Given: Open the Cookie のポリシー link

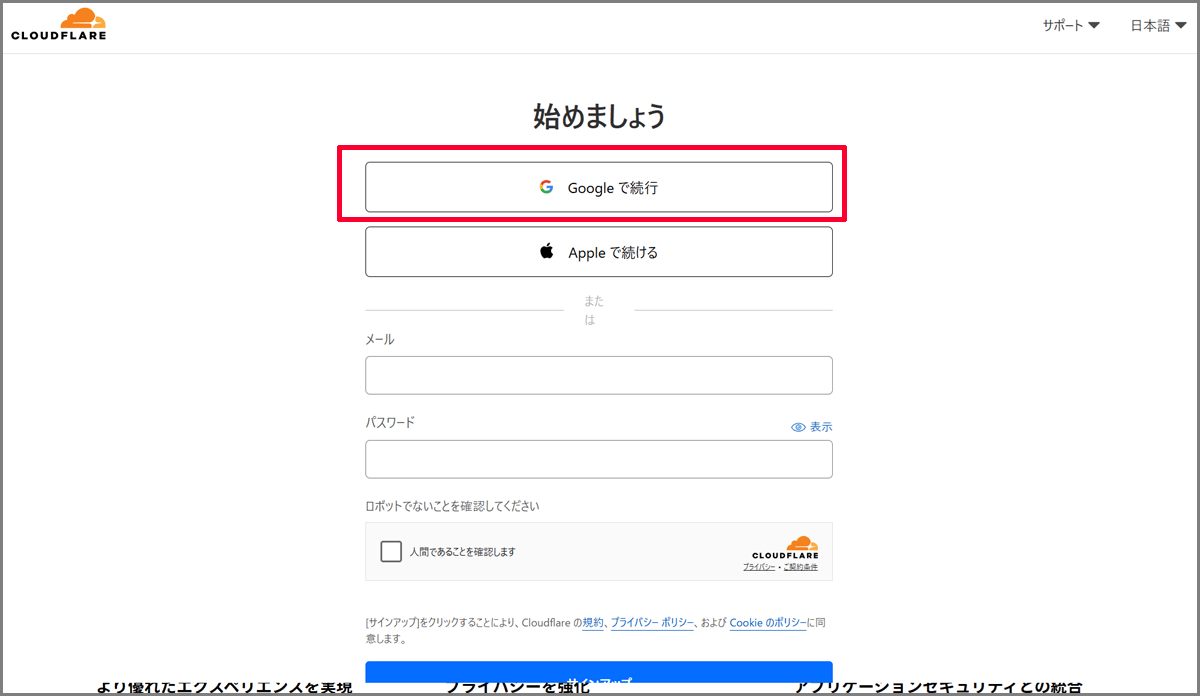Looking at the screenshot, I should coord(768,623).
